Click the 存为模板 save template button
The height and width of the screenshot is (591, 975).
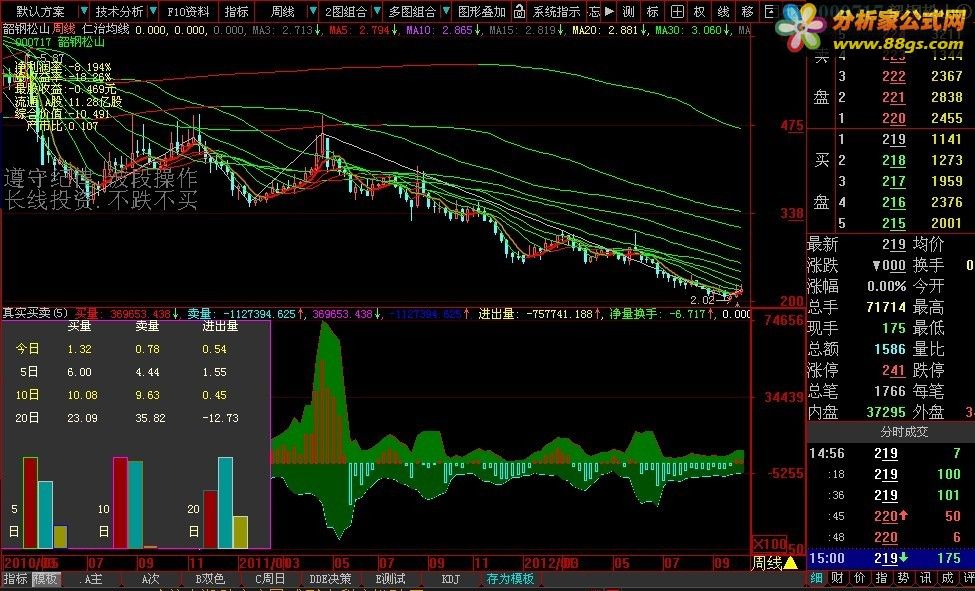coord(510,579)
